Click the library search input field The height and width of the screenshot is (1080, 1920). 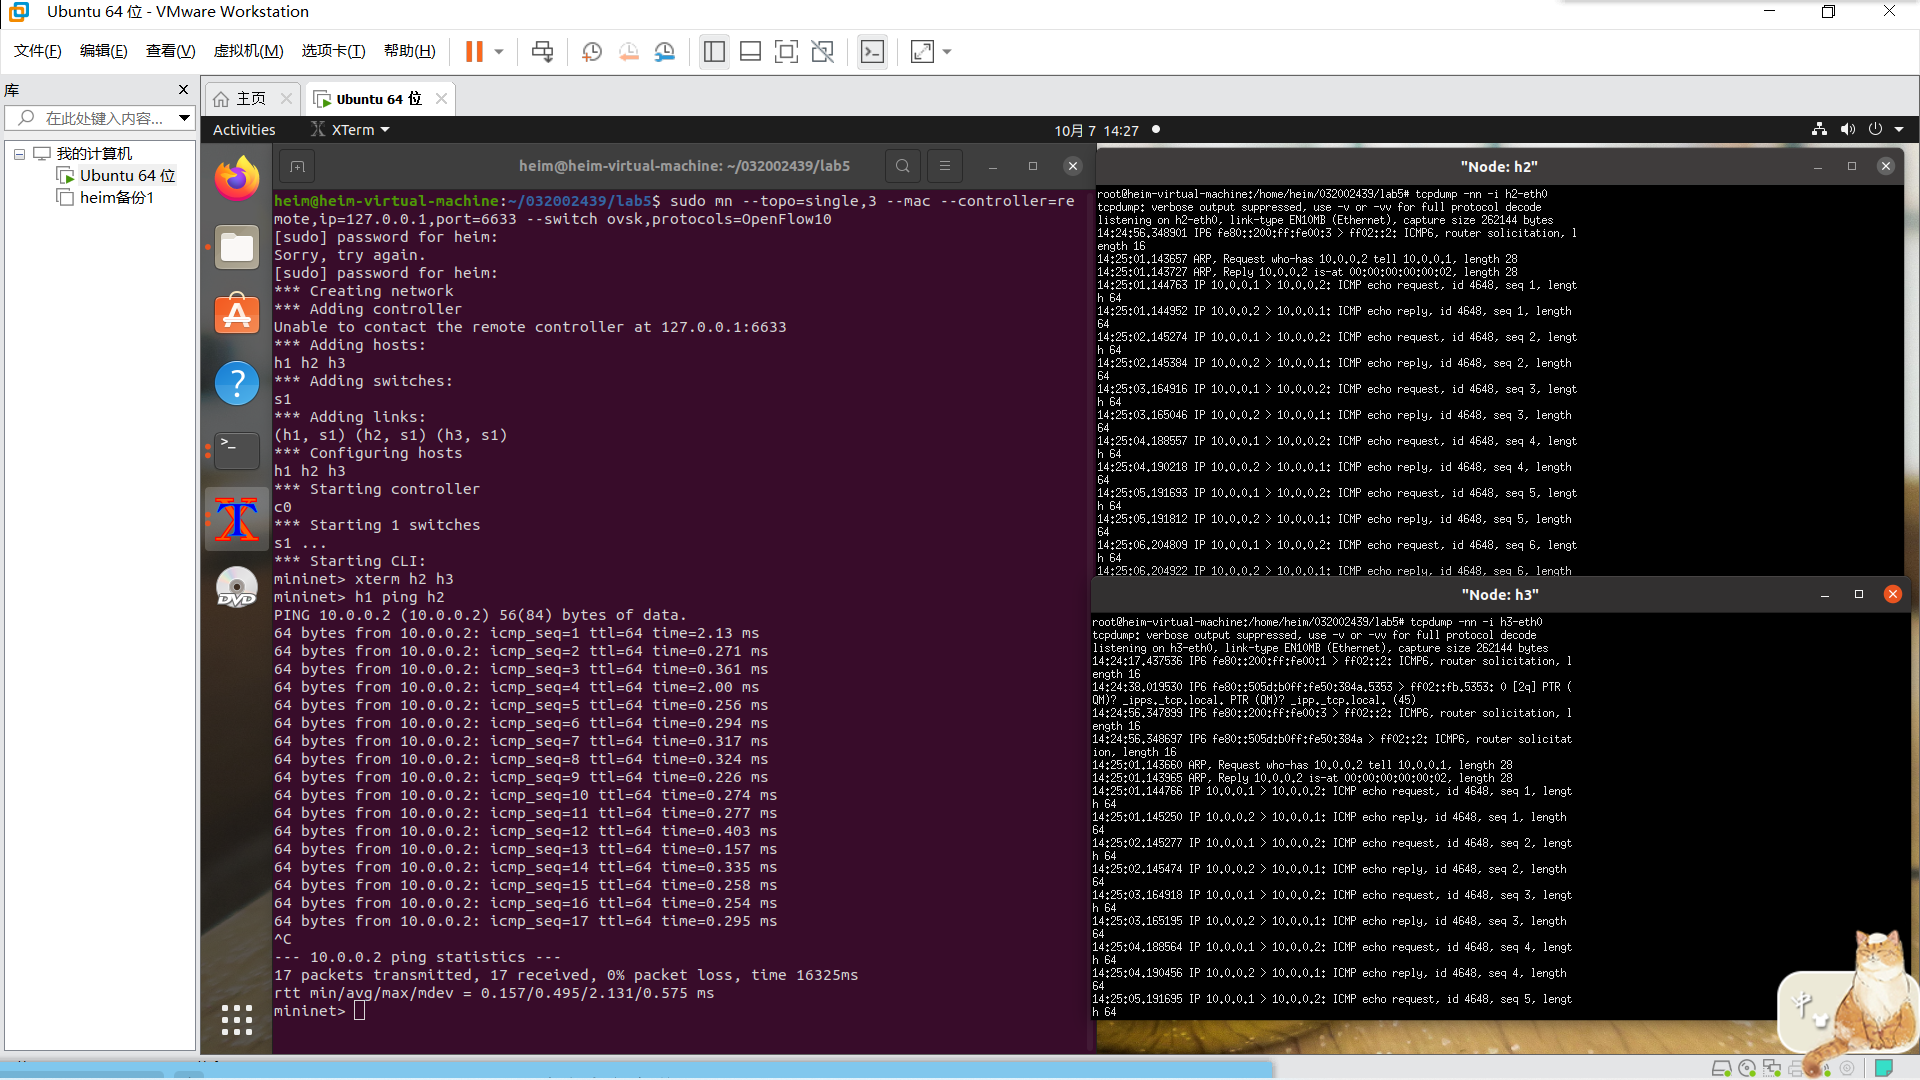pyautogui.click(x=104, y=118)
